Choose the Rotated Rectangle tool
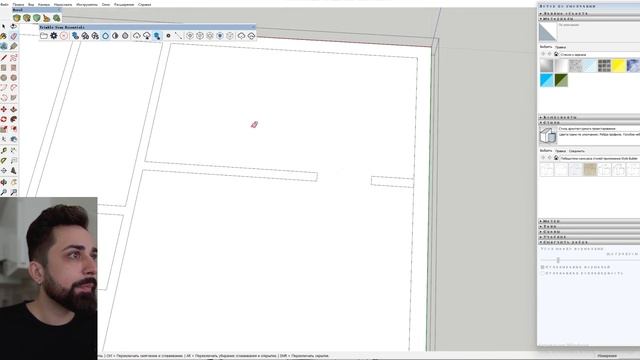Image resolution: width=640 pixels, height=360 pixels. [13, 67]
